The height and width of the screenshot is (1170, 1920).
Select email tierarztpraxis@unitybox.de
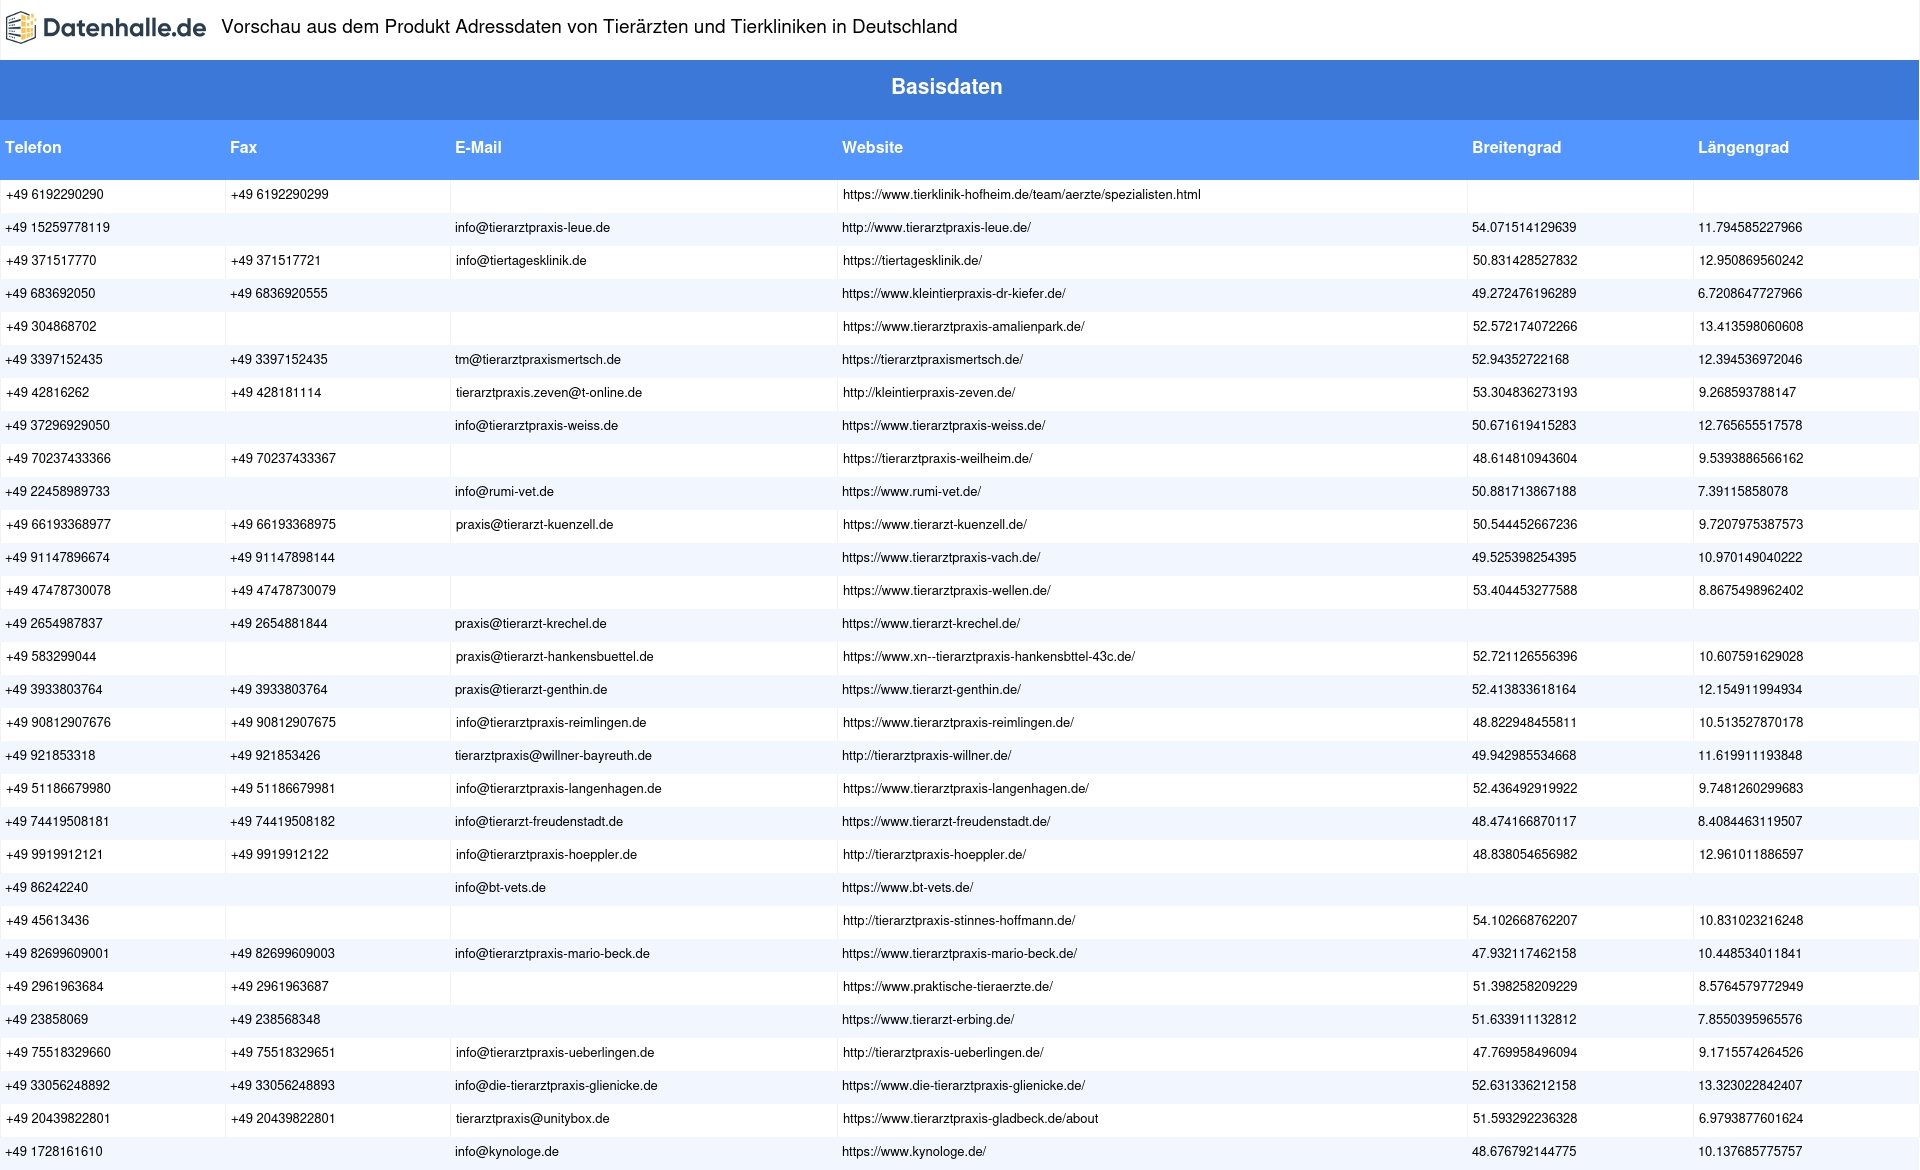(x=533, y=1119)
